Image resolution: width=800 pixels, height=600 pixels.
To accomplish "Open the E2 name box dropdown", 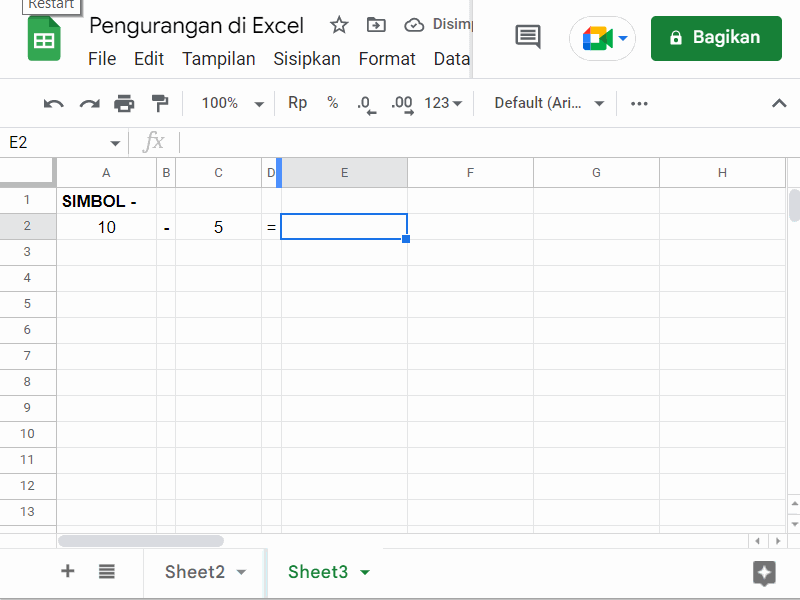I will point(115,143).
